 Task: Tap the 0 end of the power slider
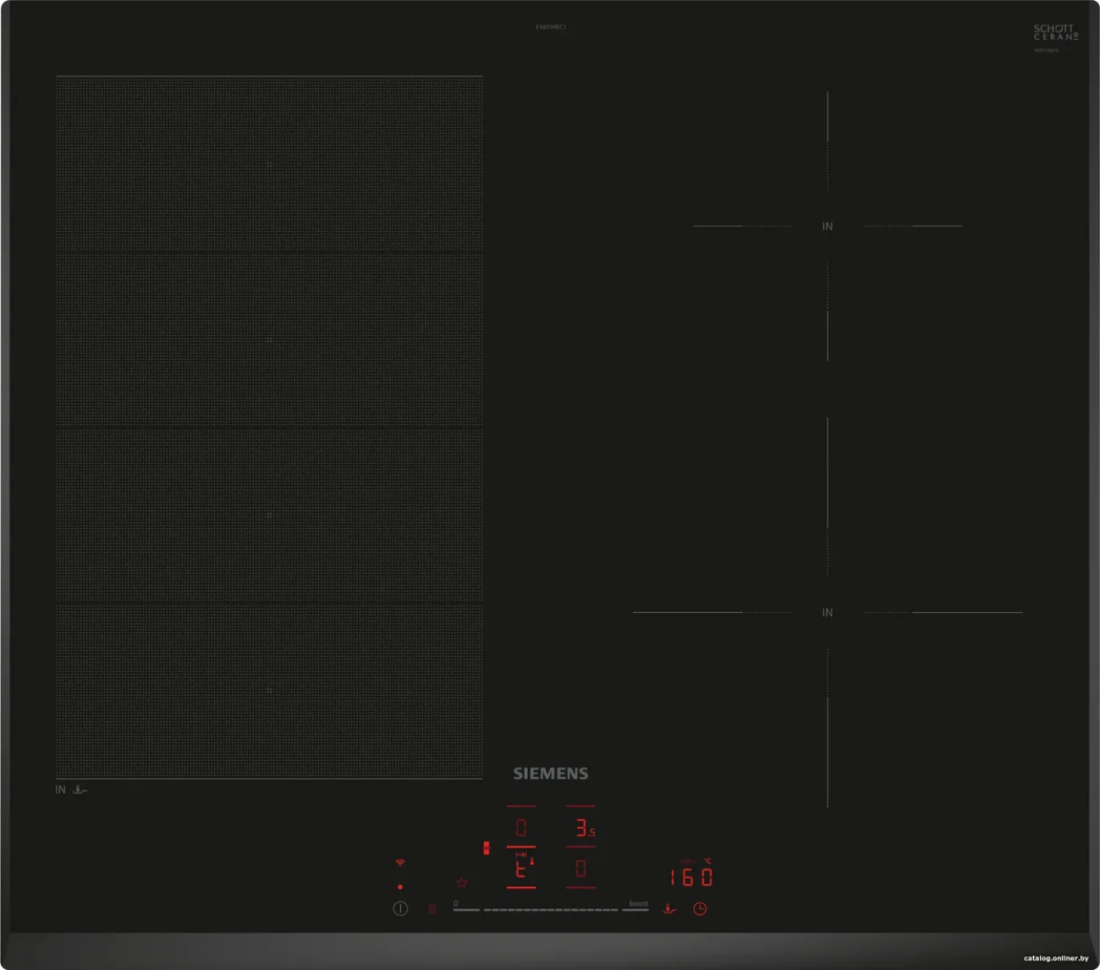click(465, 906)
